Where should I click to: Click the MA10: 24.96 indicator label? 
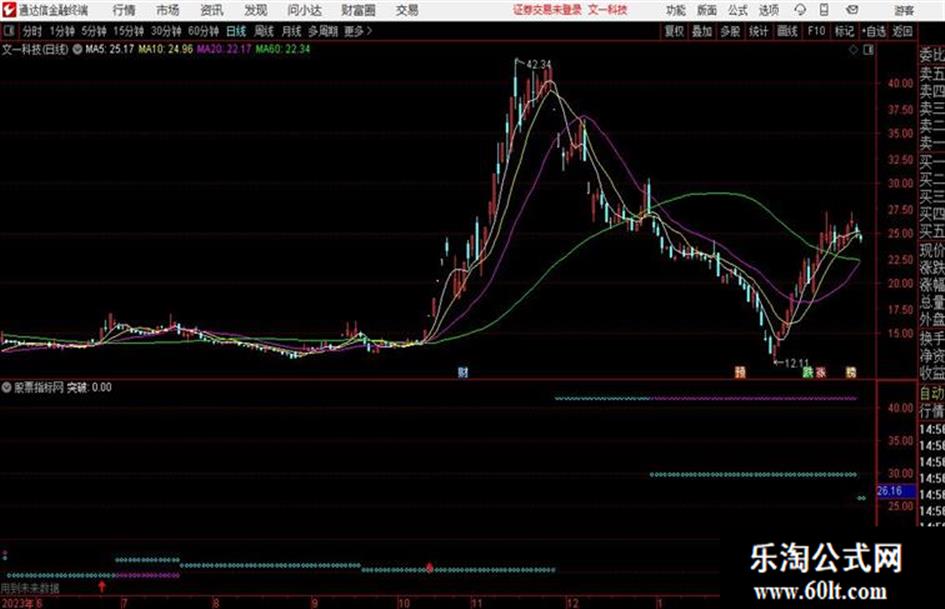pyautogui.click(x=166, y=49)
